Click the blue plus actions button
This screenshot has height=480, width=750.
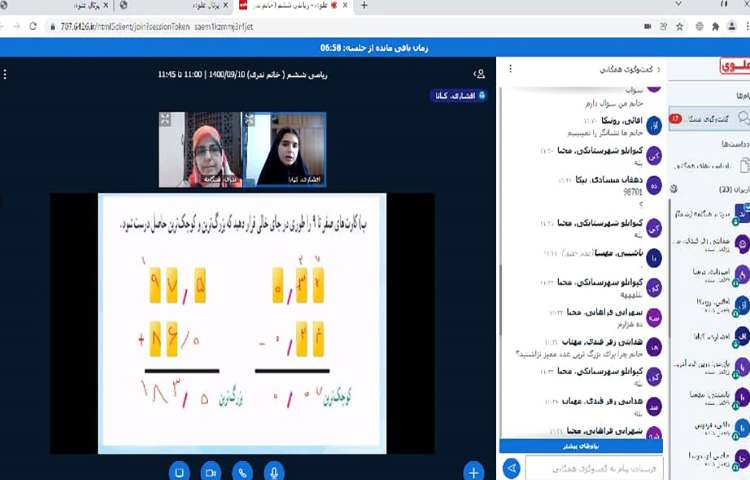click(473, 472)
